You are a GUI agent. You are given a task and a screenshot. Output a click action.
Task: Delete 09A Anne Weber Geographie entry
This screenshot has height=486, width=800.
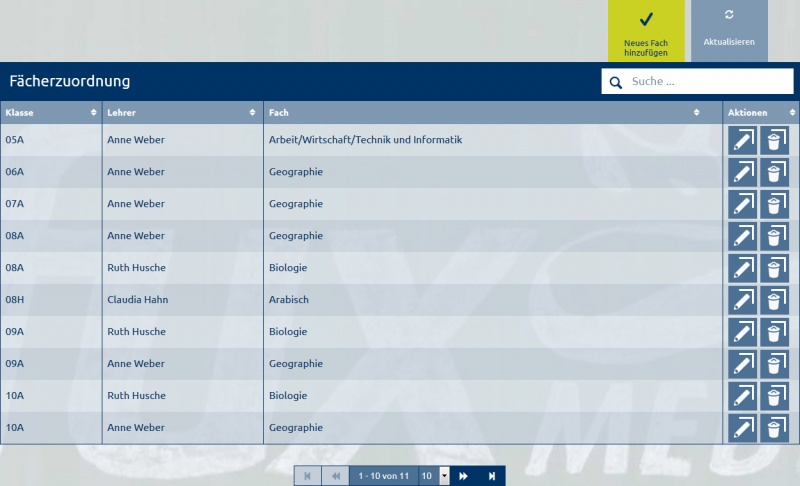pos(774,364)
